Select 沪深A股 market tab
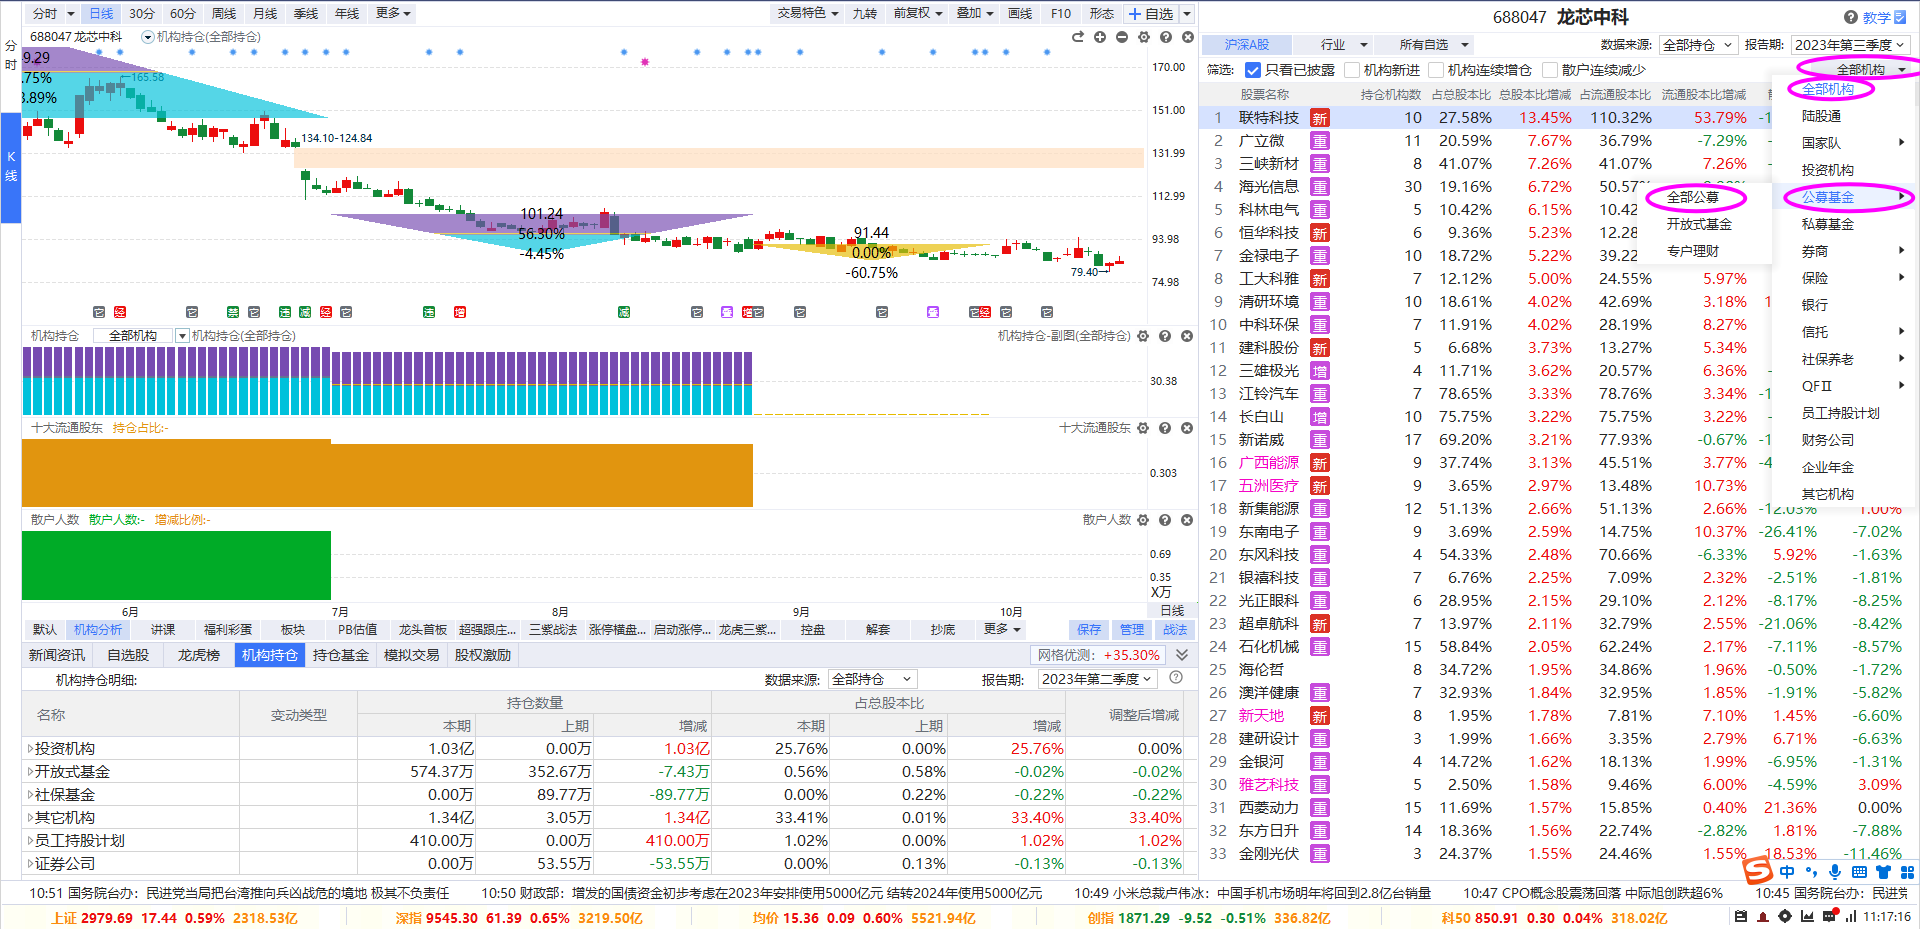Viewport: 1920px width, 929px height. 1246,45
